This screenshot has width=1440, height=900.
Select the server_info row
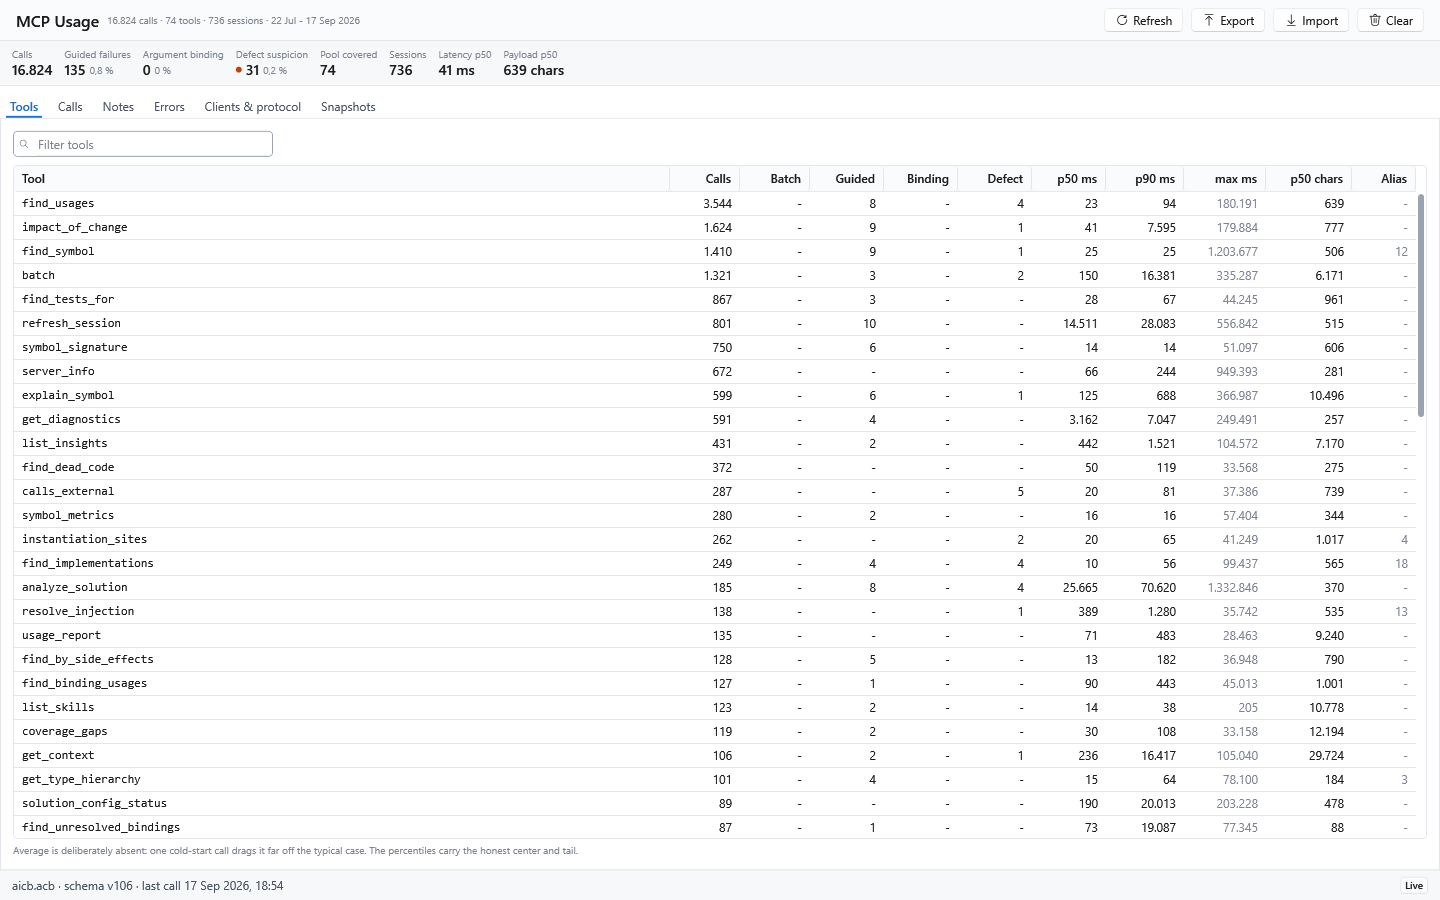[715, 371]
